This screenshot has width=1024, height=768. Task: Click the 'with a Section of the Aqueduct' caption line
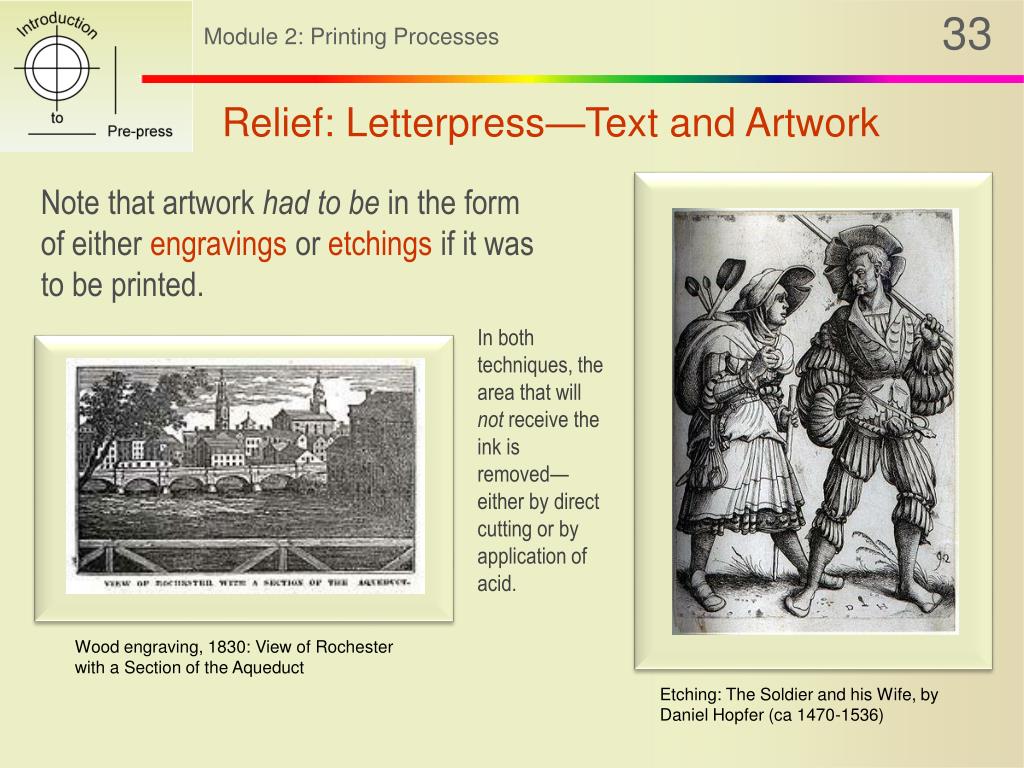(189, 667)
